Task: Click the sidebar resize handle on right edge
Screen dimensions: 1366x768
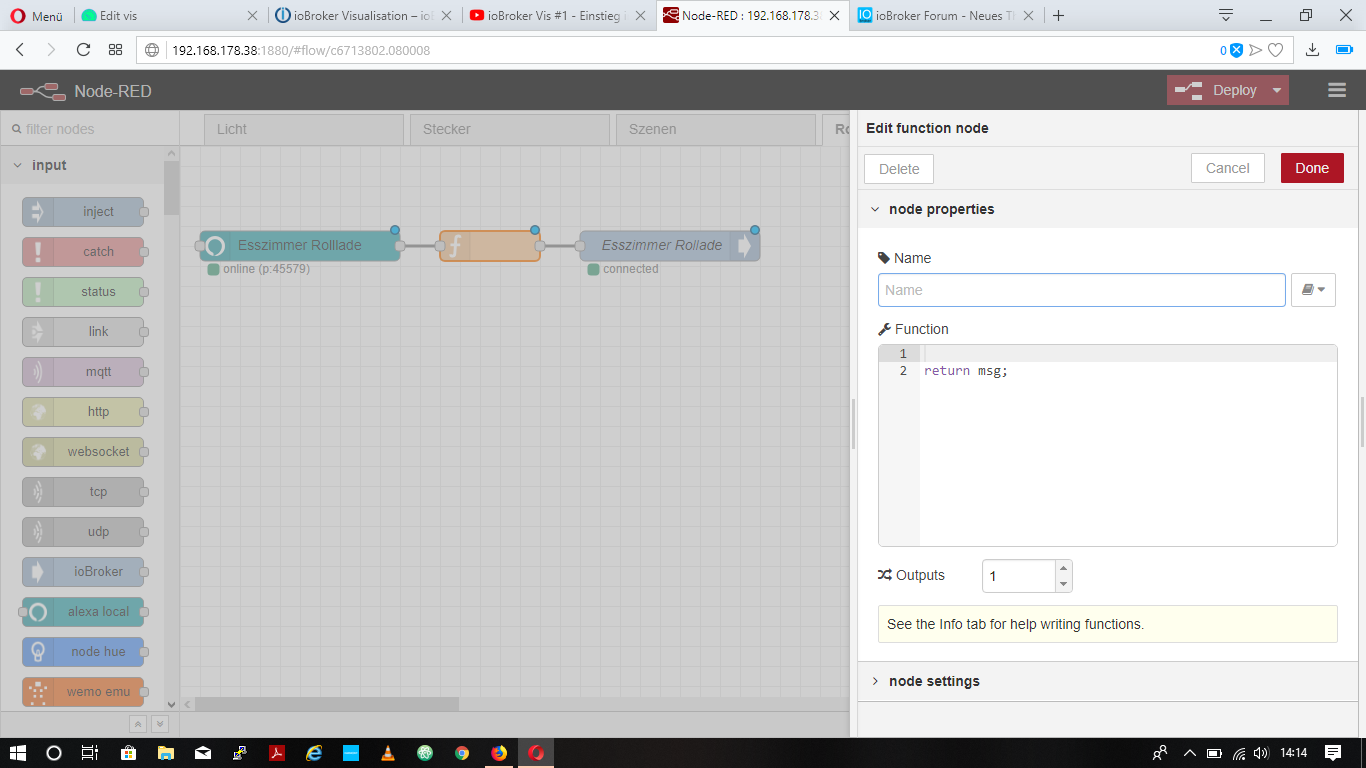Action: 1362,420
